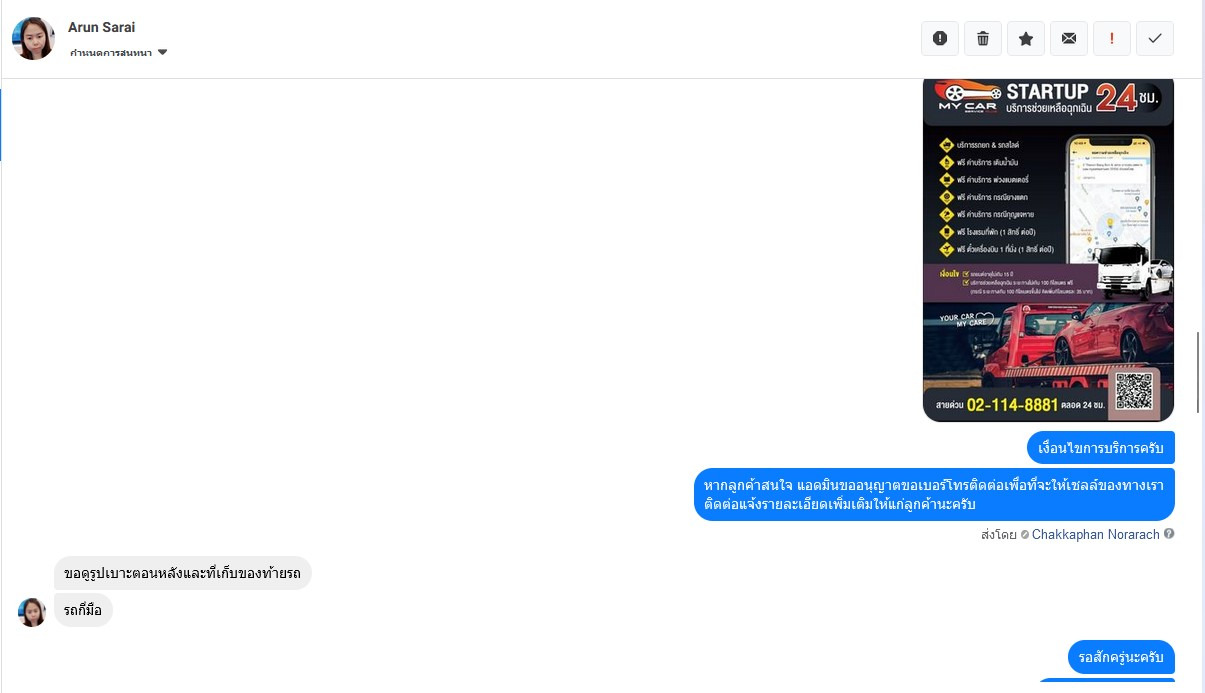Image resolution: width=1205 pixels, height=693 pixels.
Task: Click the conversation vertical scrollbar thumb
Action: pos(1198,365)
